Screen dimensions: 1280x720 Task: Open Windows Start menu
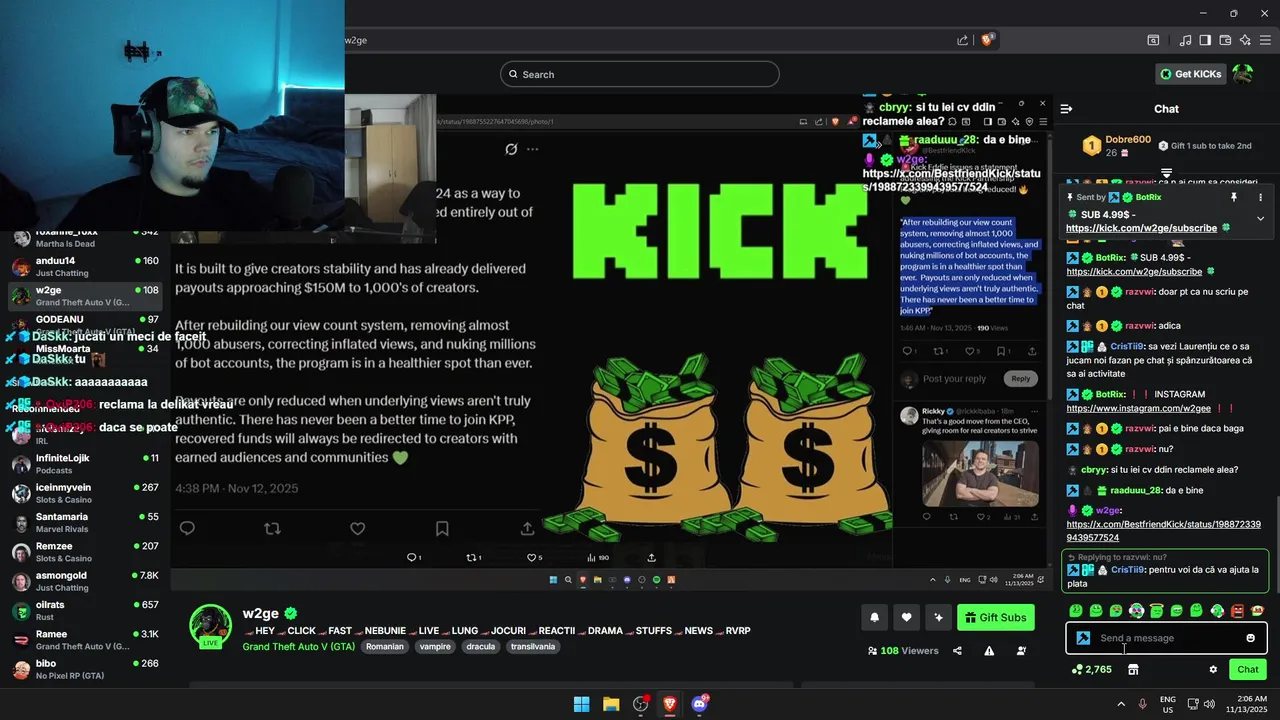(x=581, y=704)
